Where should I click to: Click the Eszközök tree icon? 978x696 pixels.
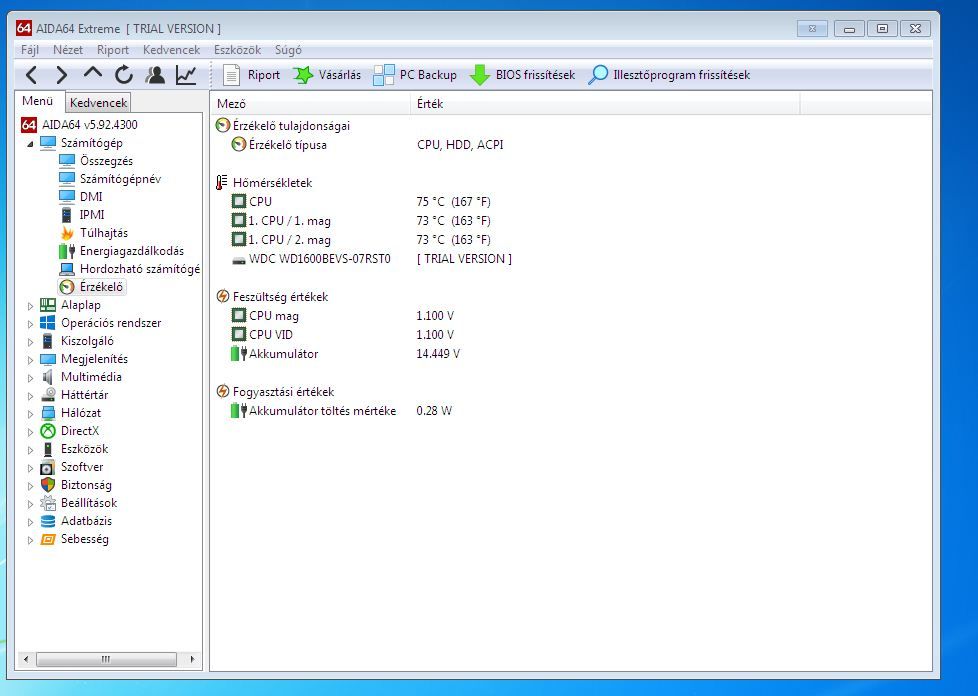[x=48, y=449]
